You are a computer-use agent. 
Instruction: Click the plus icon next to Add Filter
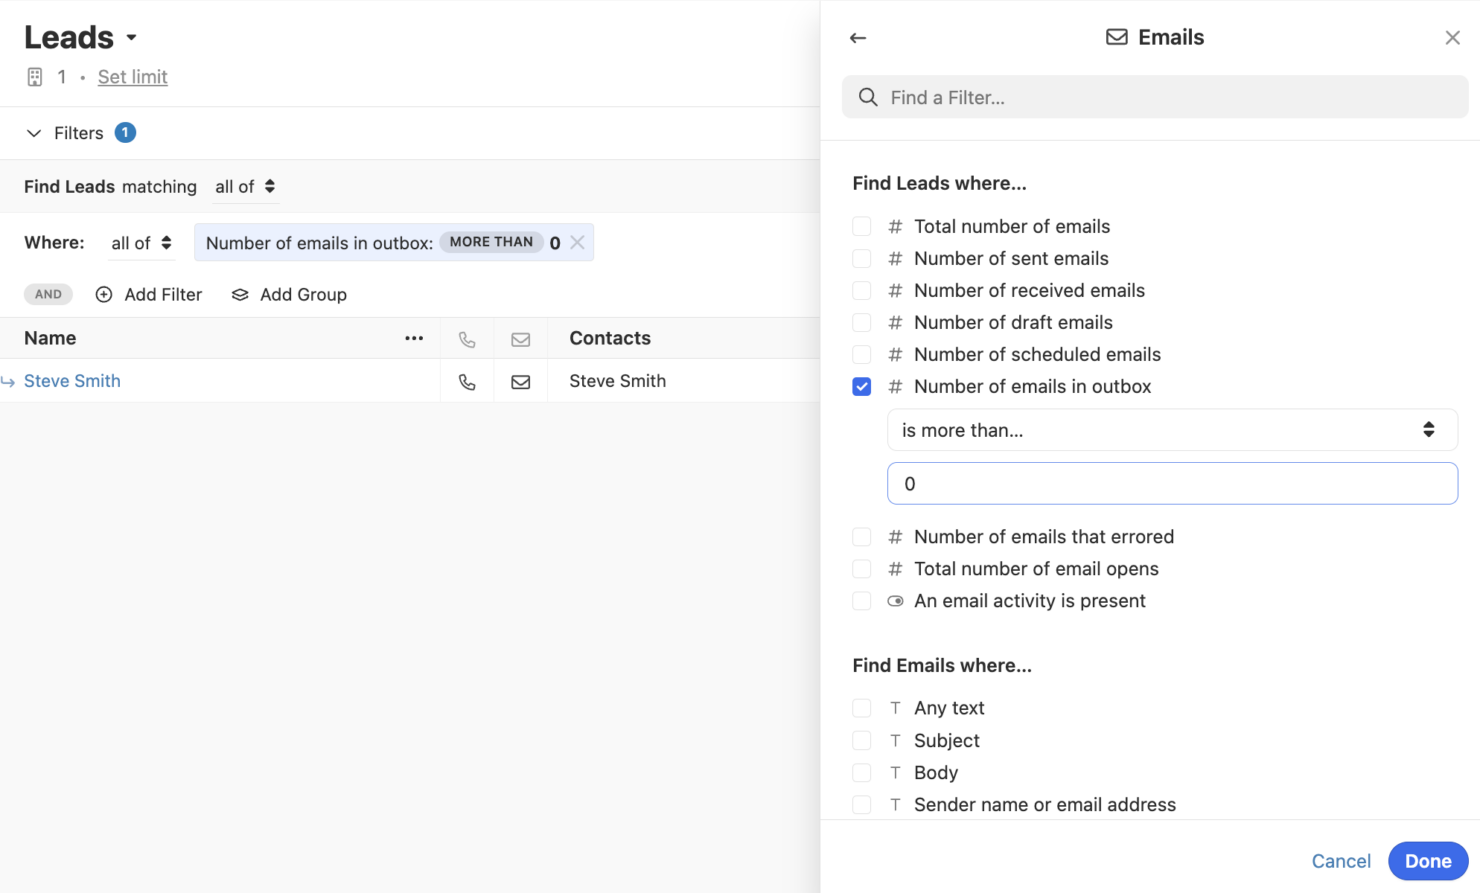[x=104, y=294]
